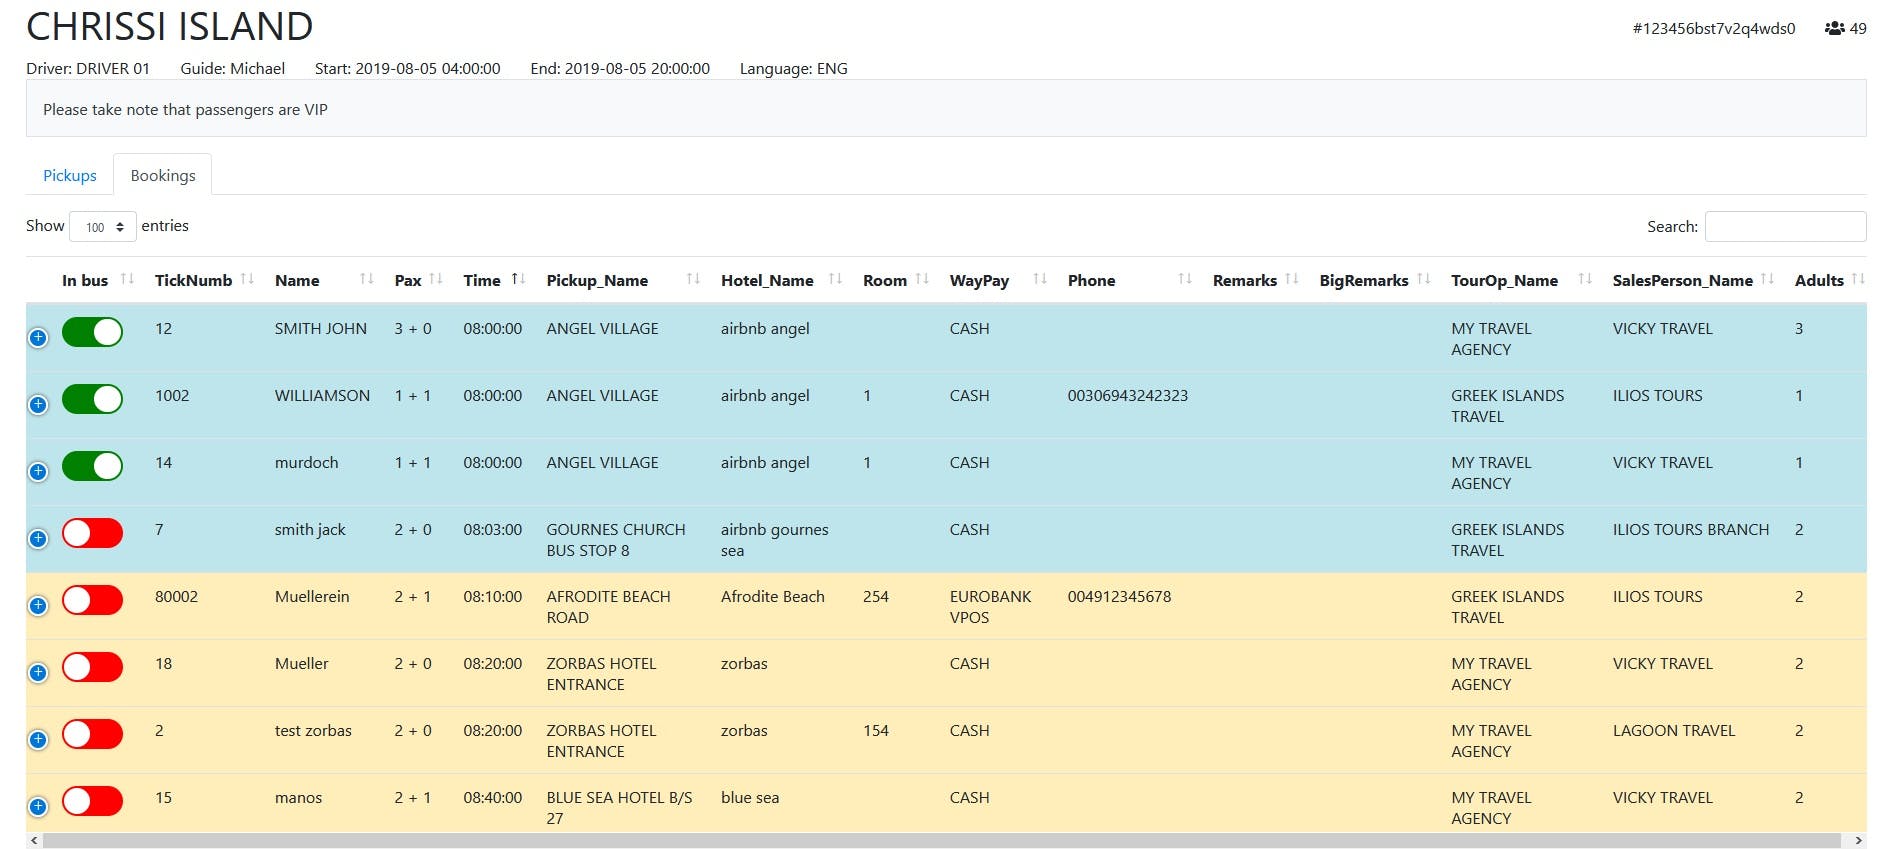Expand row details for WILLIAMSON

[38, 405]
